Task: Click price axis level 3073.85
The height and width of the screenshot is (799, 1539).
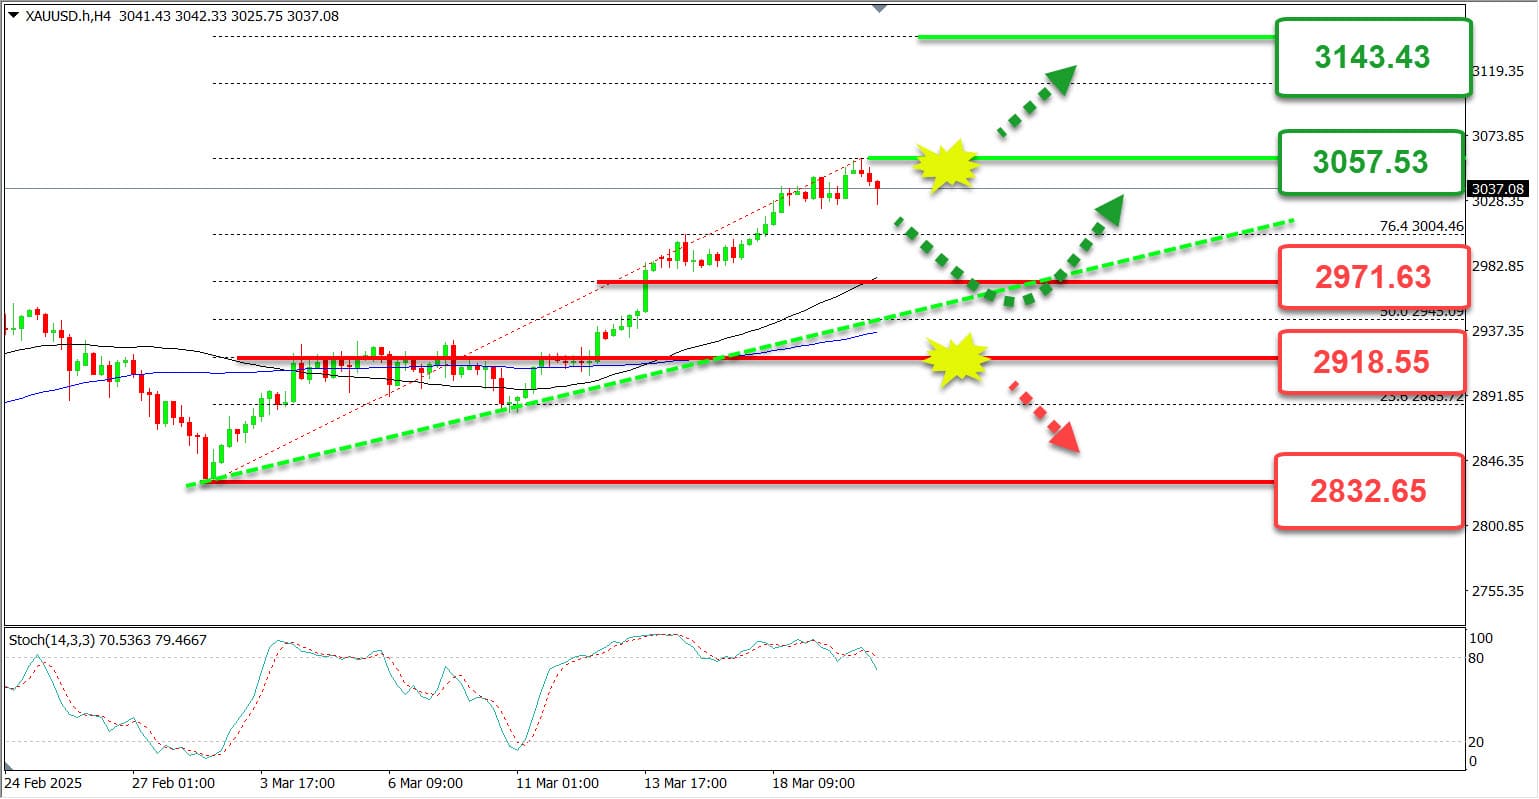Action: (1498, 136)
